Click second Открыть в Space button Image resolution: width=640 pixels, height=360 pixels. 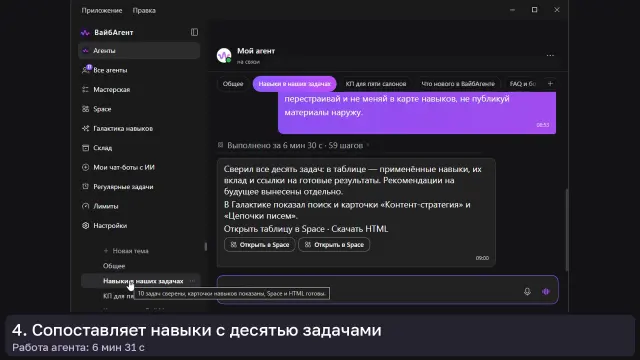coord(334,244)
